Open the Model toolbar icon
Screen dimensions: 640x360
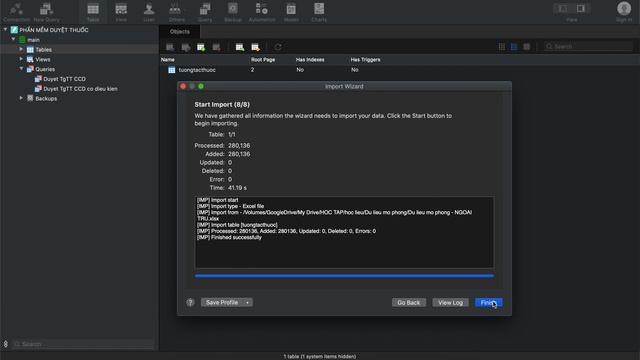tap(291, 11)
